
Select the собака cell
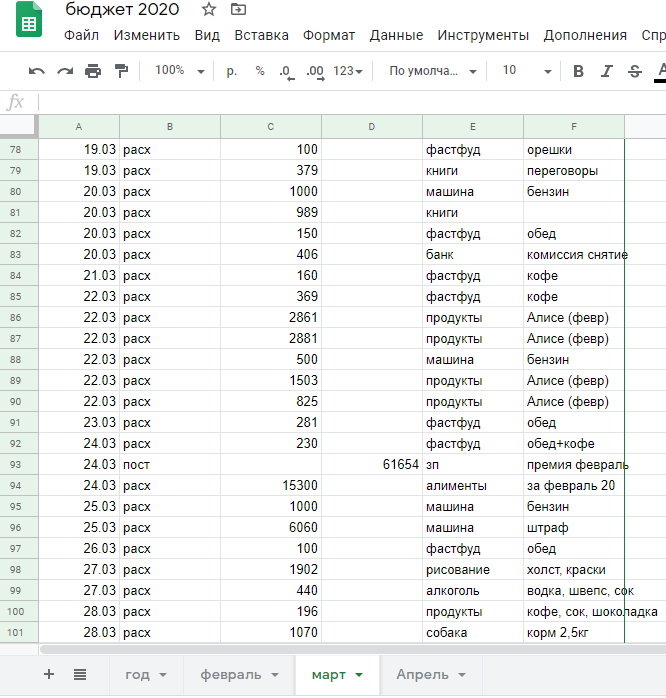[x=473, y=633]
